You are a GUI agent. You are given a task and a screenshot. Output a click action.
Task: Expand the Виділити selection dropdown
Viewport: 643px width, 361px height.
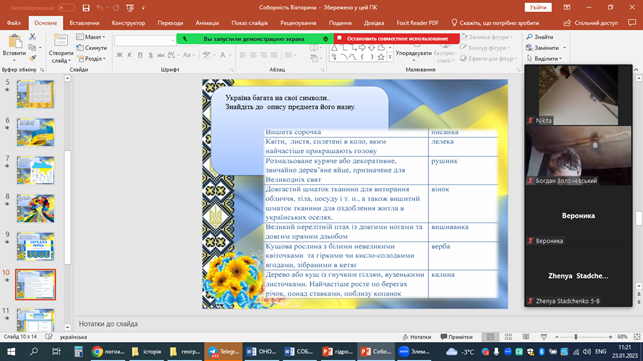(544, 59)
